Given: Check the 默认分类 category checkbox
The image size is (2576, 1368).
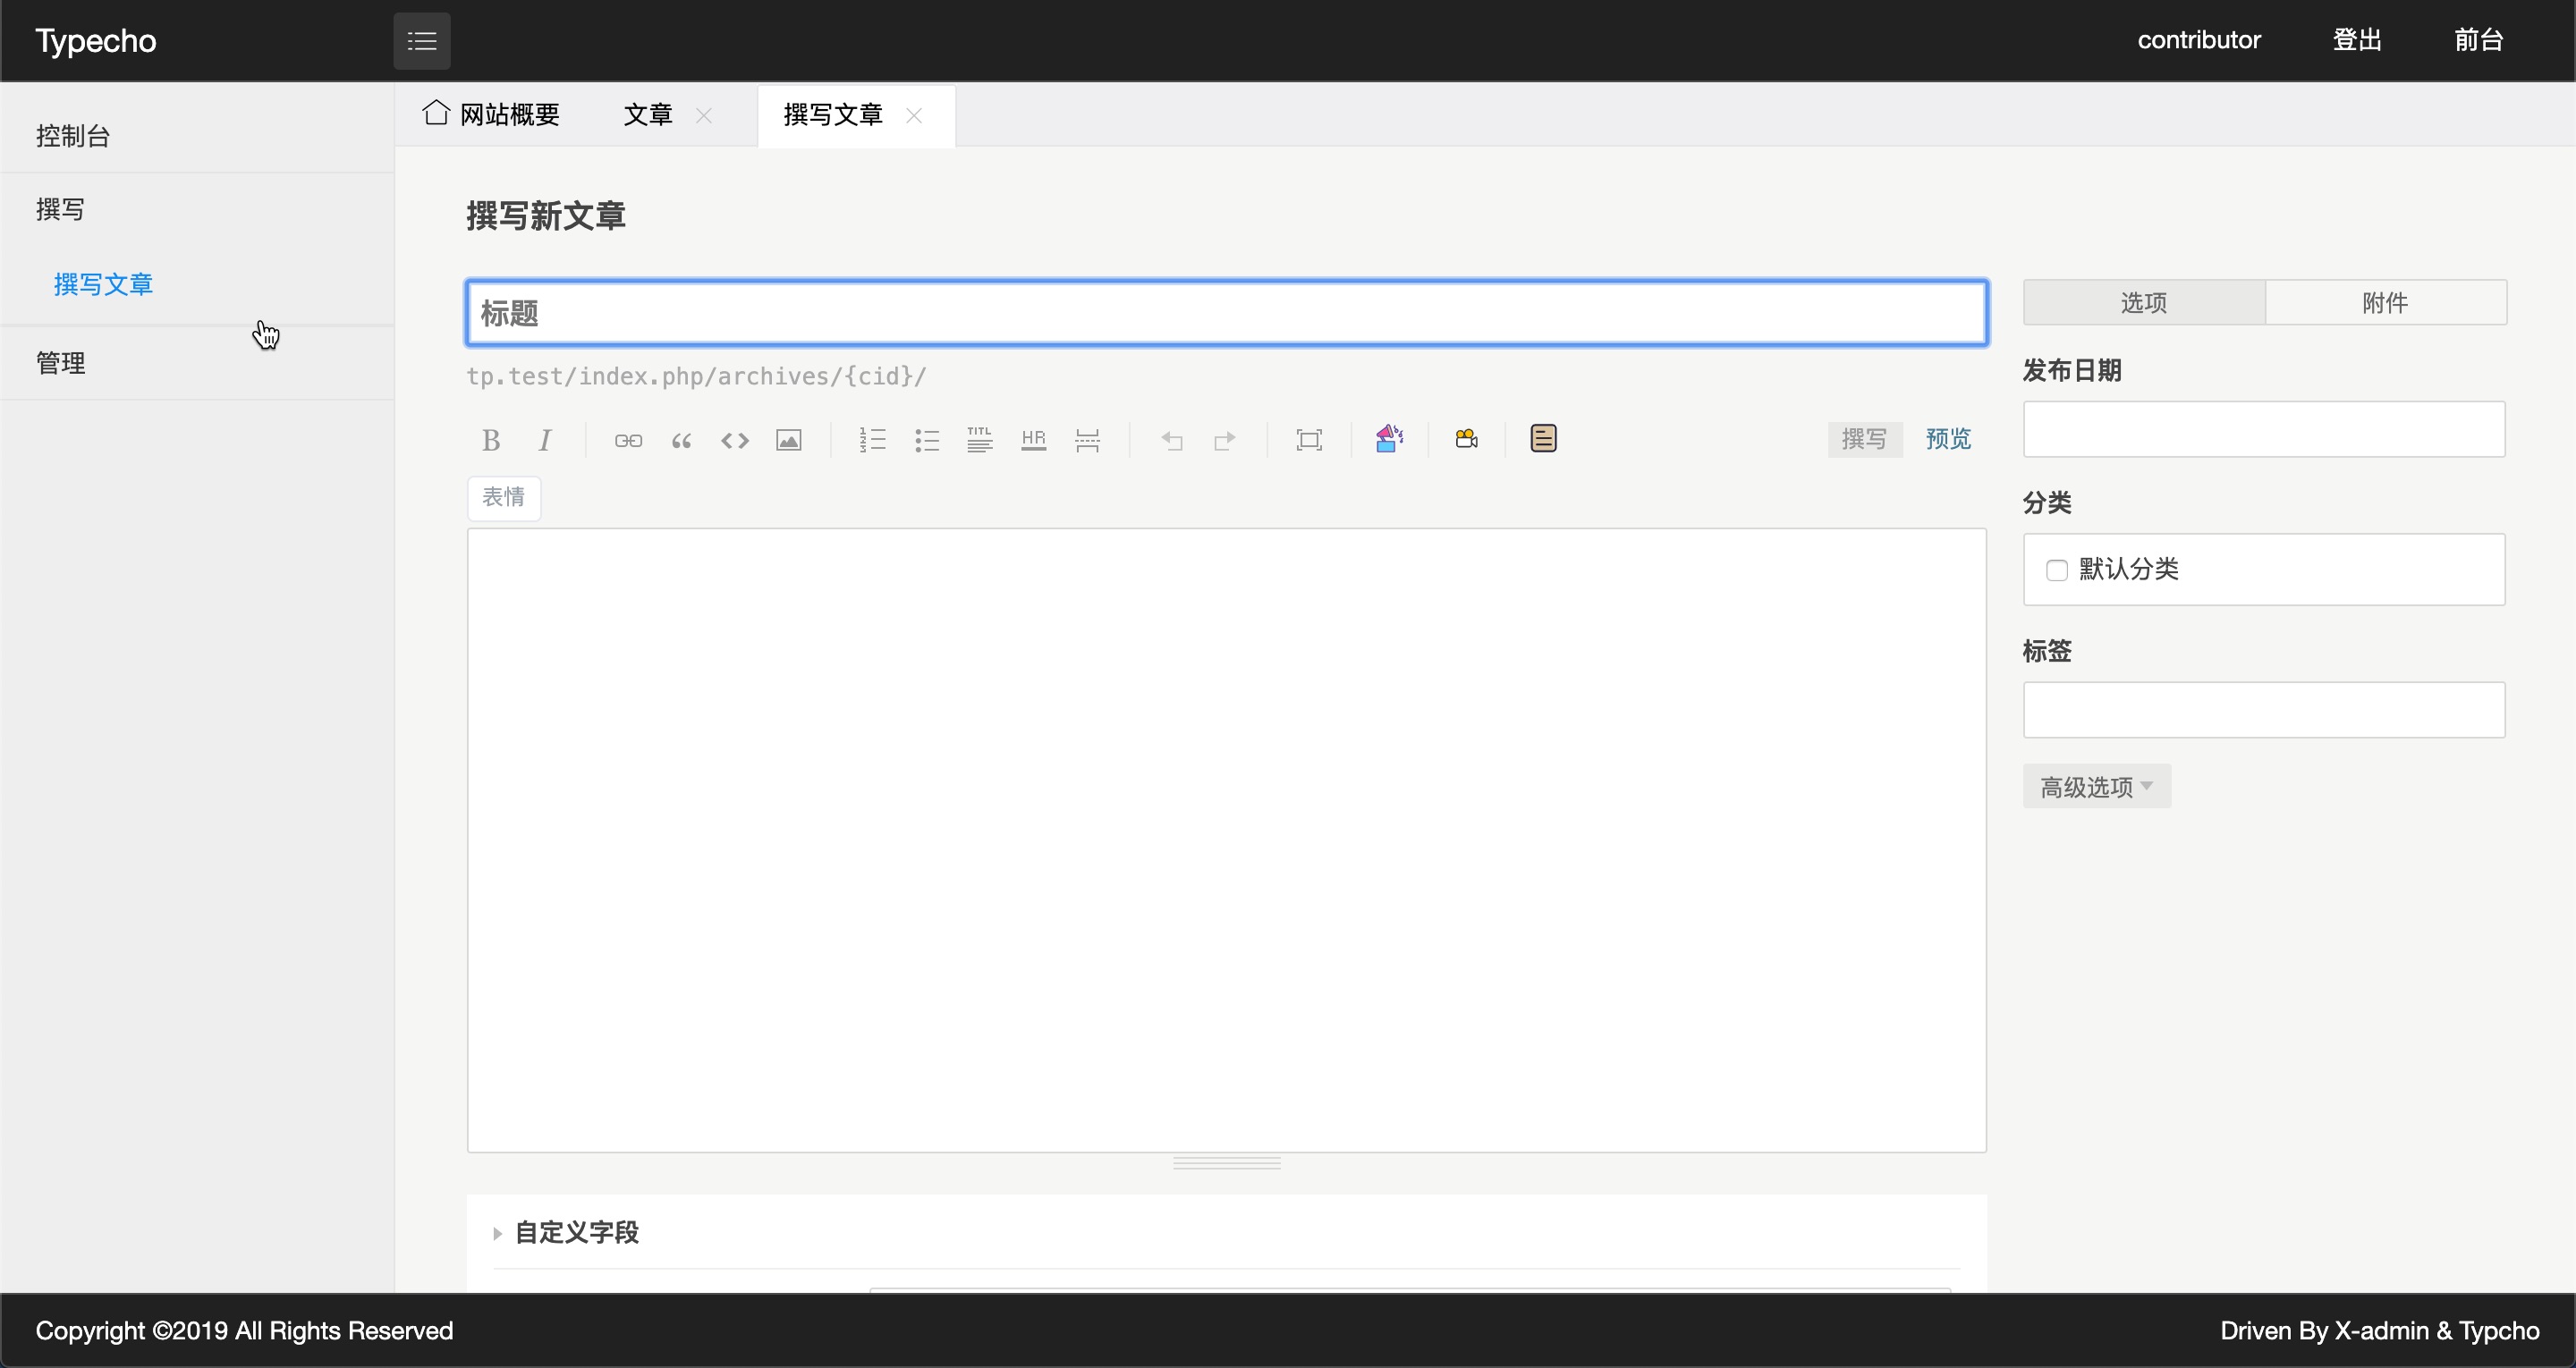Looking at the screenshot, I should pyautogui.click(x=2057, y=570).
